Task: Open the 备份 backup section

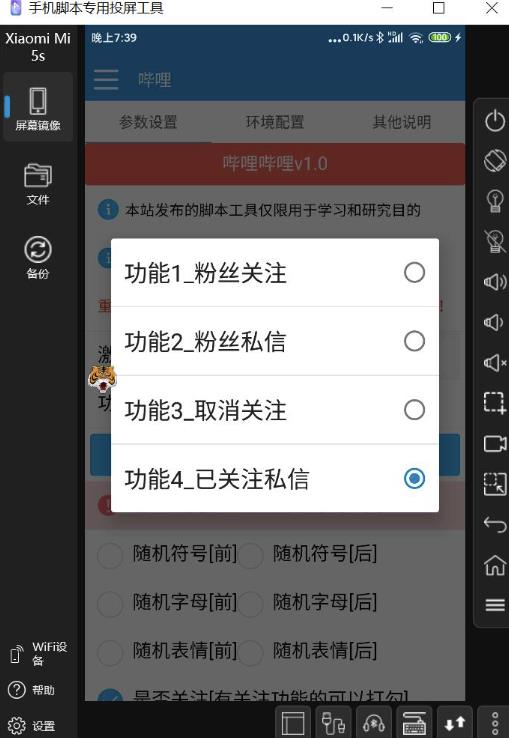Action: click(x=38, y=257)
